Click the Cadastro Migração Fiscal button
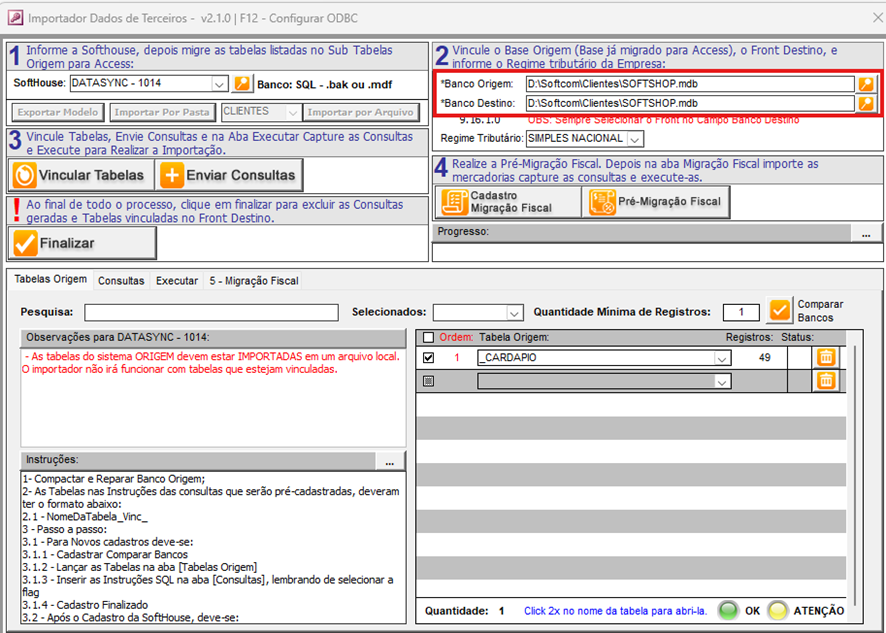Image resolution: width=886 pixels, height=633 pixels. 507,201
